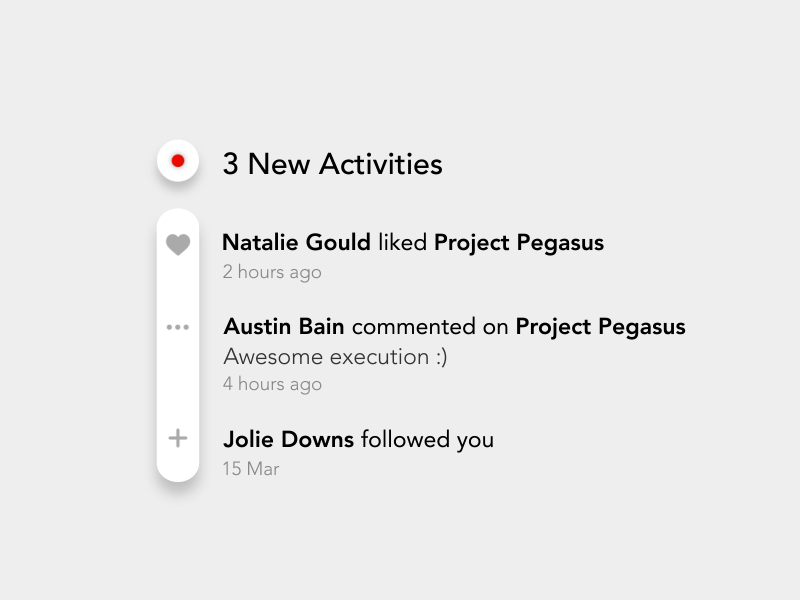Click the plus follow icon

tap(178, 438)
